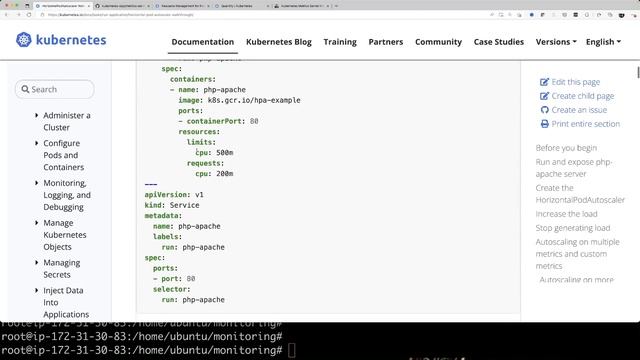The width and height of the screenshot is (640, 360).
Task: Expand the Inject Data Into Applications arrow
Action: (37, 290)
